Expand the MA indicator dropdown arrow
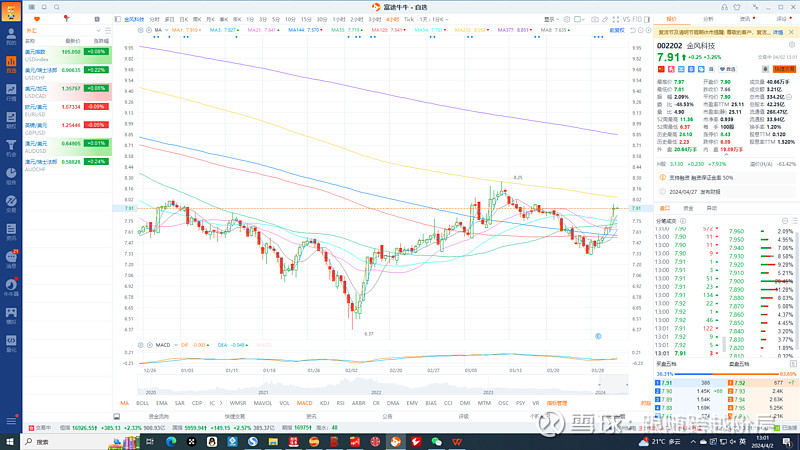800x450 pixels. click(166, 30)
